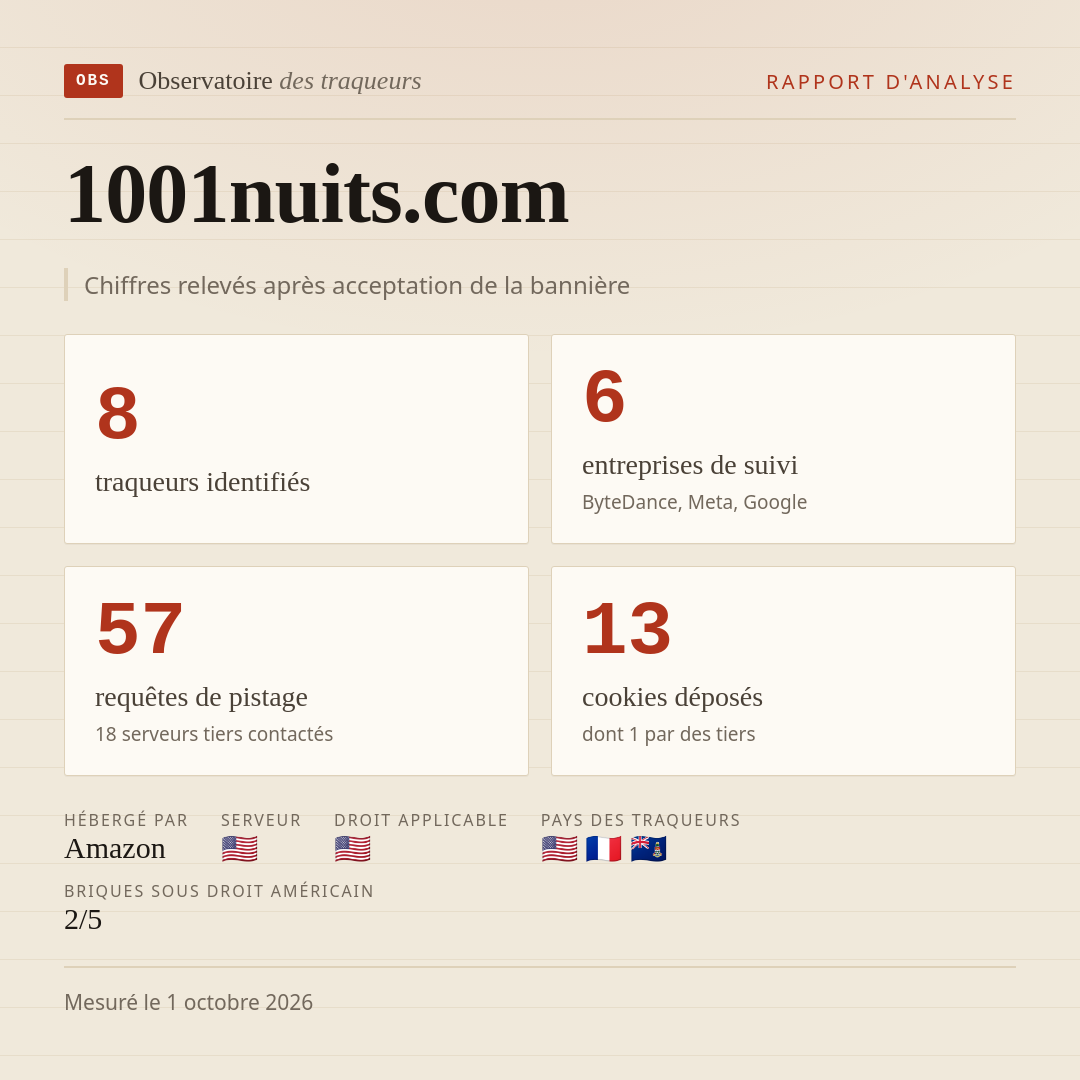Click the SERVEUR label
This screenshot has height=1080, width=1080.
tap(261, 820)
